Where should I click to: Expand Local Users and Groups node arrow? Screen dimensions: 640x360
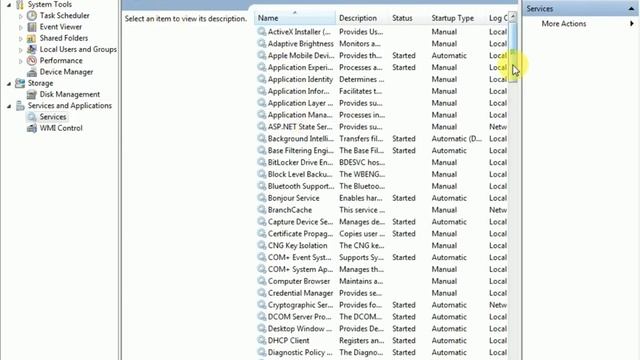(21, 50)
